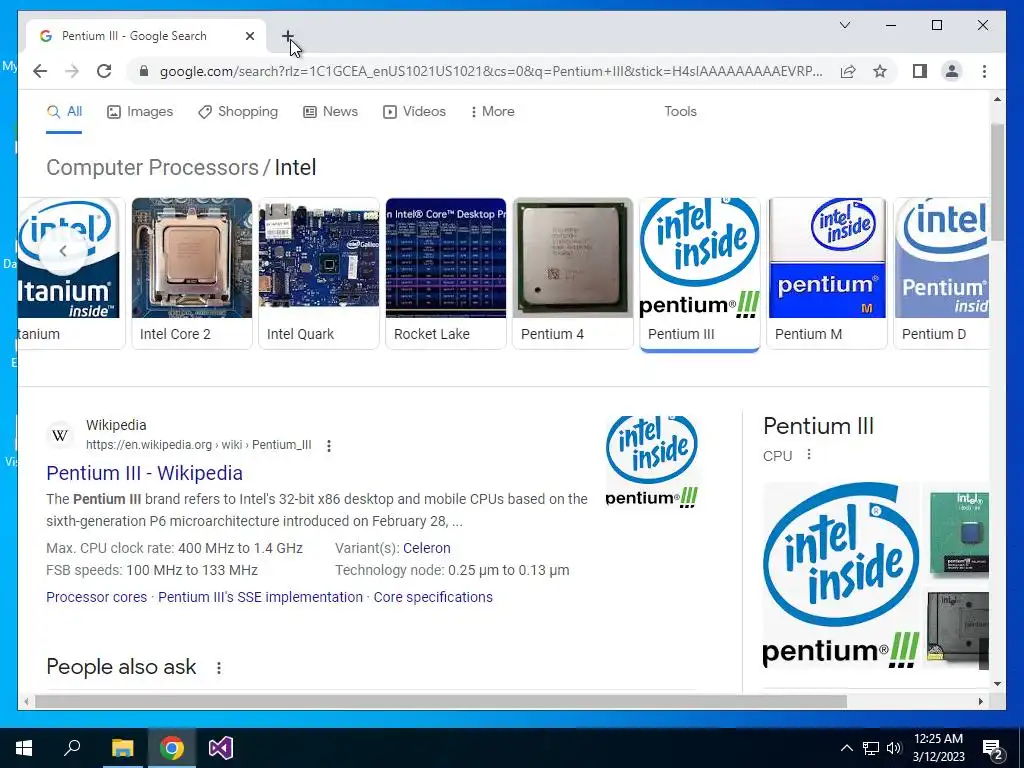Bookmark this page with star icon

(880, 71)
